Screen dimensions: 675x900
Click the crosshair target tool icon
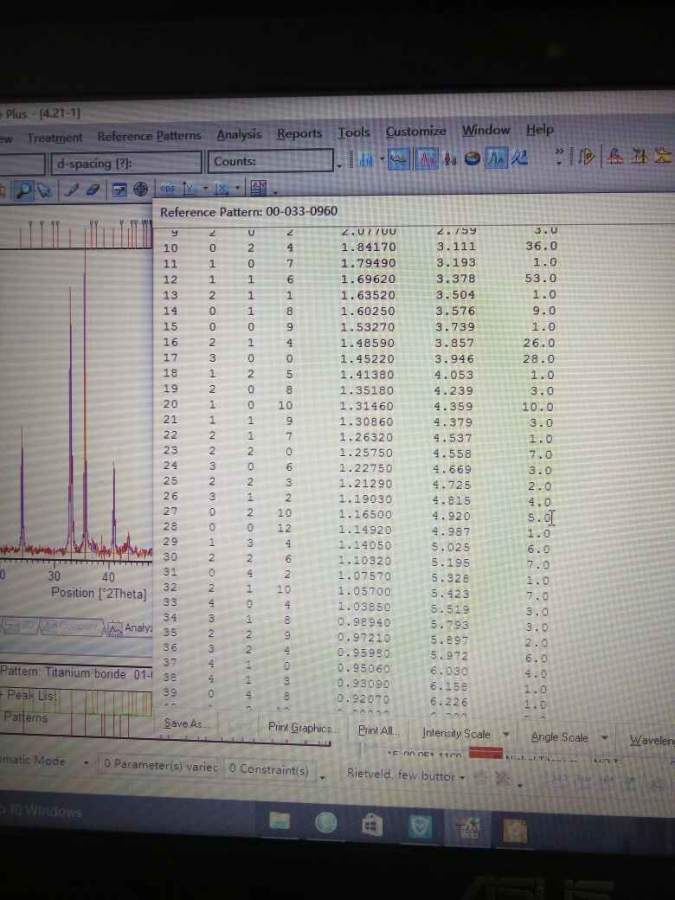[141, 189]
